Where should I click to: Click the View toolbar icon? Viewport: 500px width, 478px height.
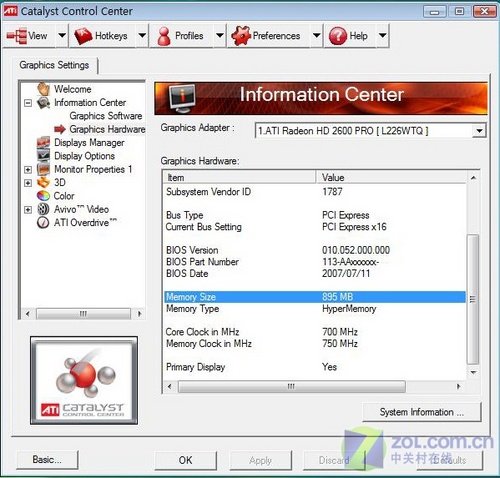pos(17,36)
